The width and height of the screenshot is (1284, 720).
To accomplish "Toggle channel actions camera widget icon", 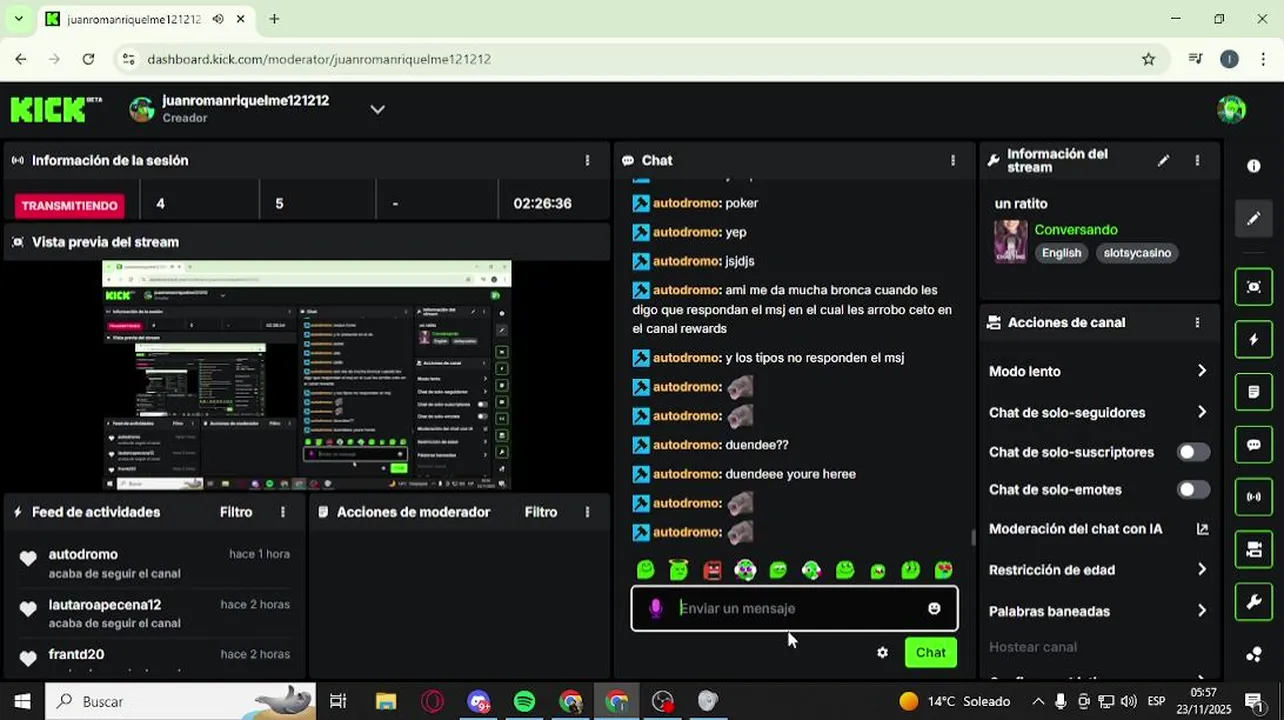I will [x=1254, y=549].
